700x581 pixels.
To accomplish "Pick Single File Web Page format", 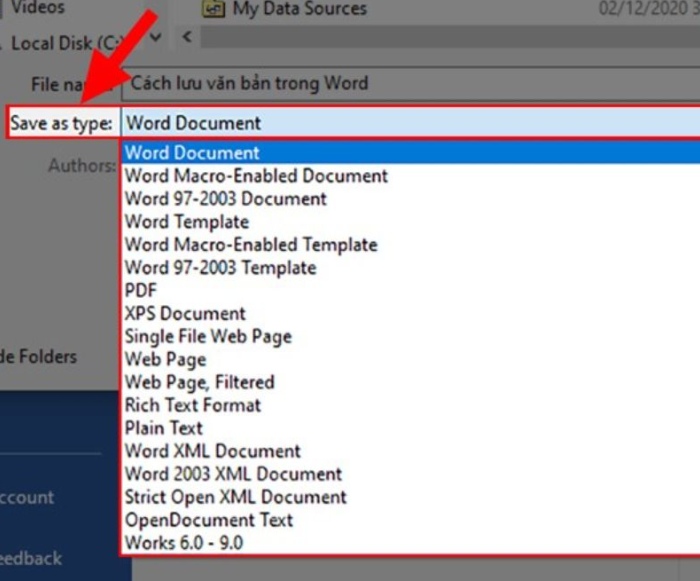I will (x=412, y=336).
